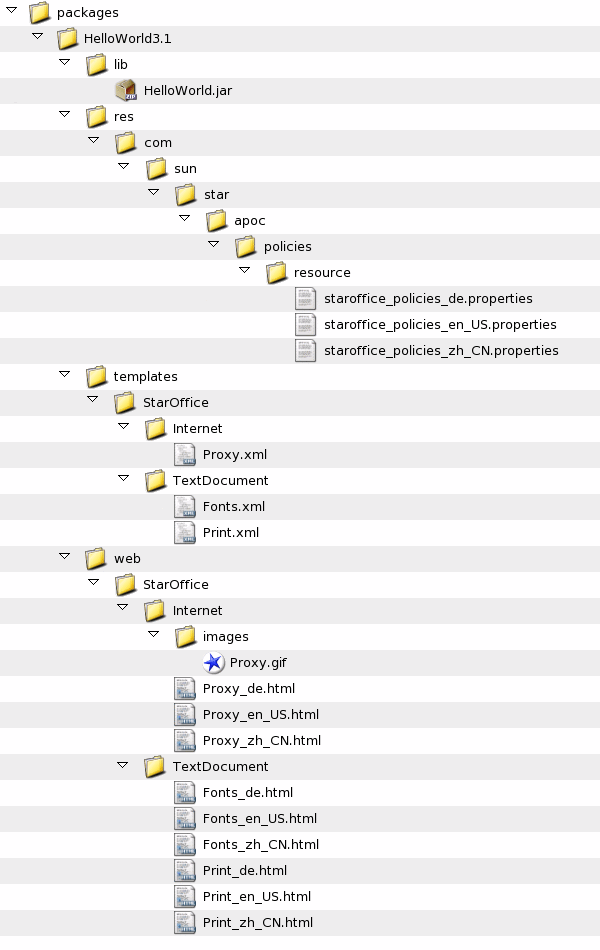
Task: Collapse the web folder
Action: (64, 556)
